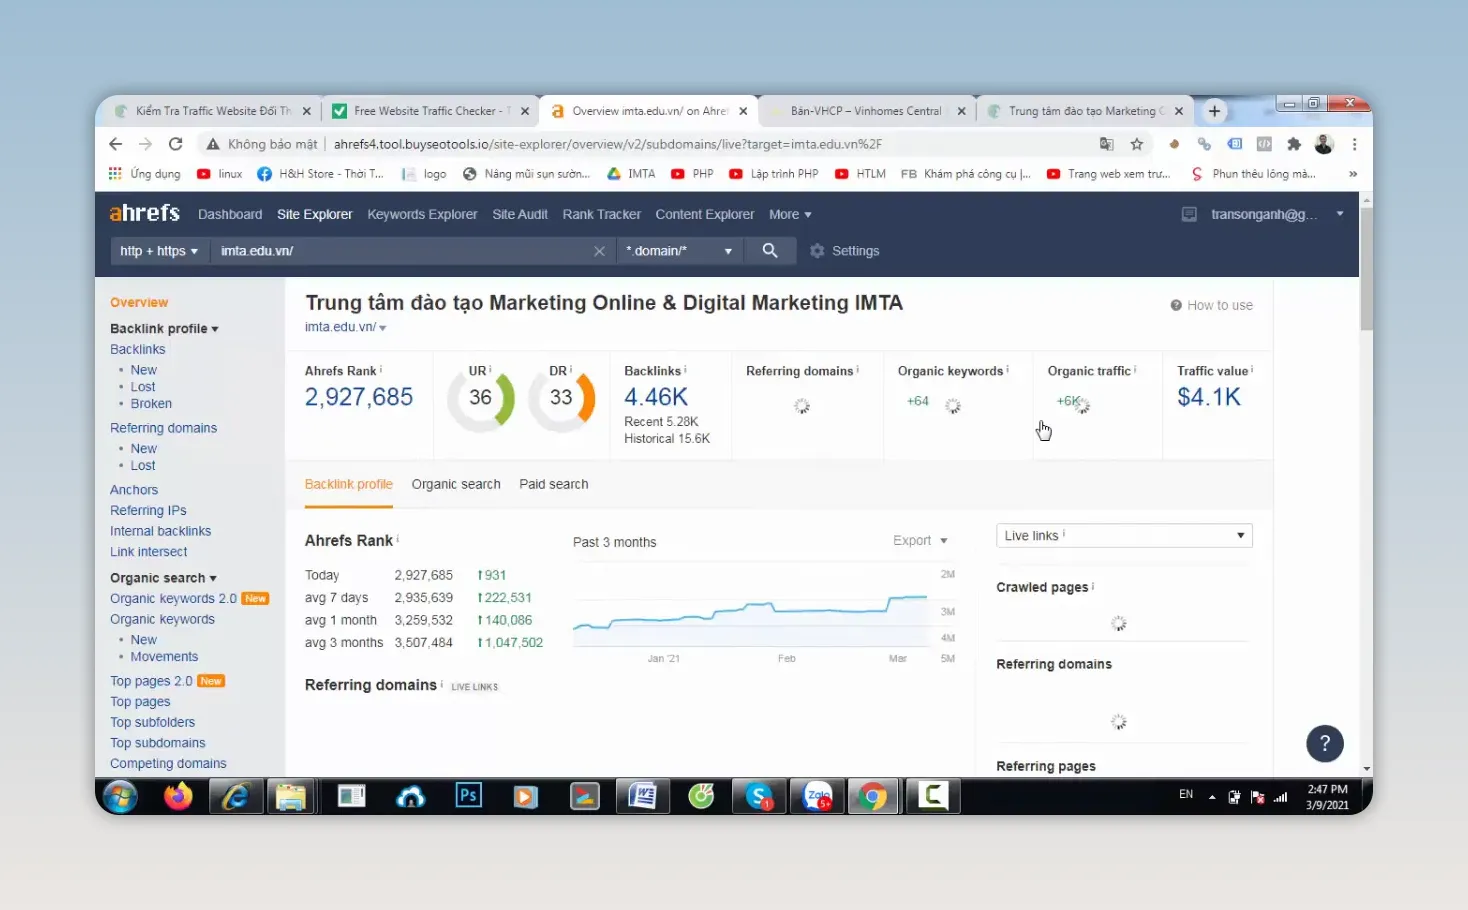Bookmark this page with star icon
Image resolution: width=1468 pixels, height=910 pixels.
pos(1137,144)
